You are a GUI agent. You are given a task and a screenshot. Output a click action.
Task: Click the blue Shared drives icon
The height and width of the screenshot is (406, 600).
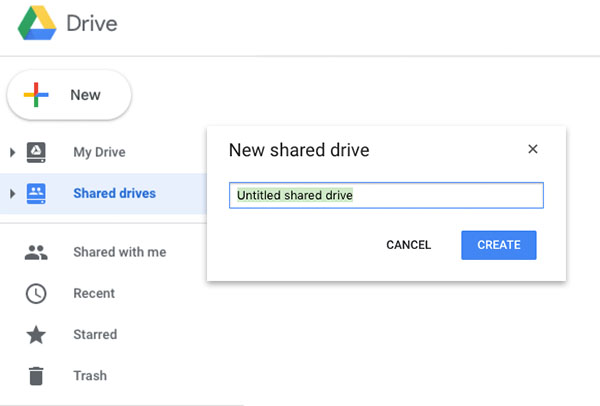(36, 194)
